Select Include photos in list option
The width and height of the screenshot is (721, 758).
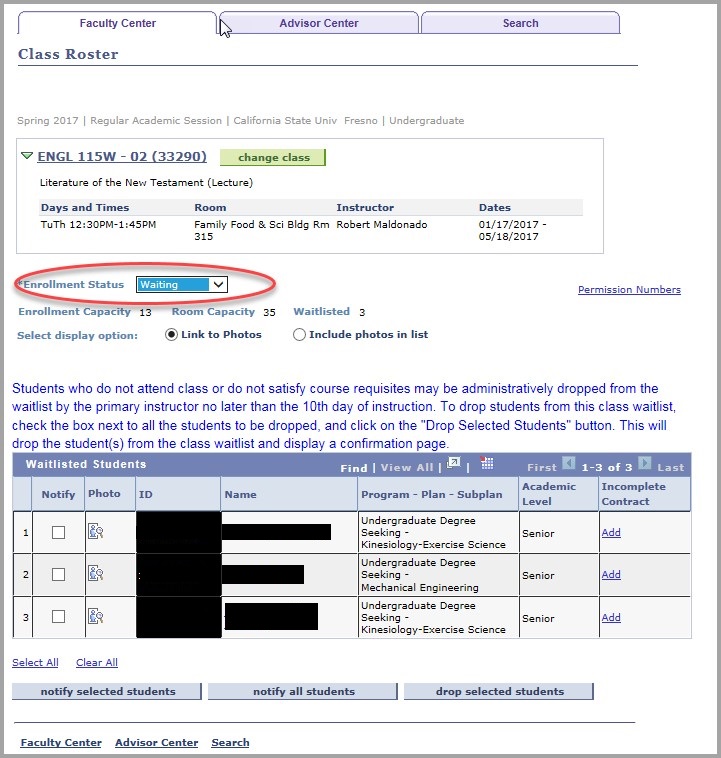tap(299, 335)
